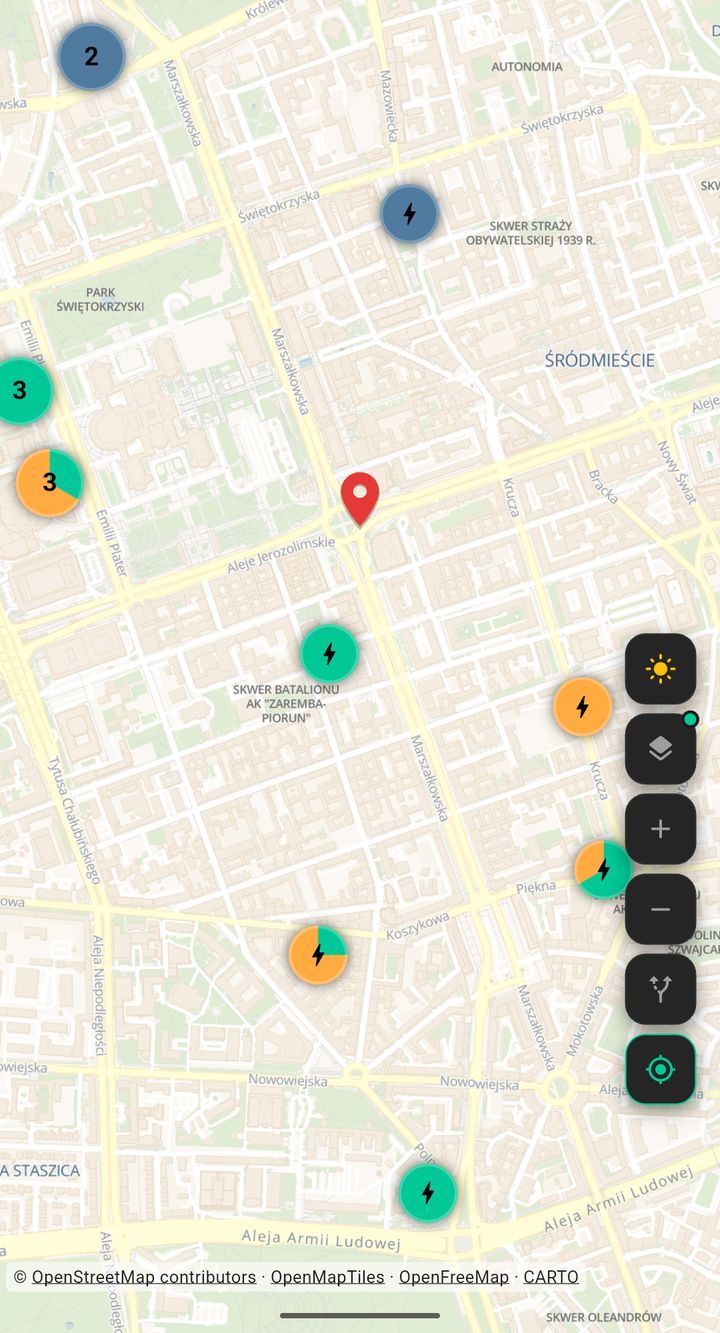This screenshot has width=720, height=1333.
Task: Tap the Koszykowa street label
Action: pos(418,924)
